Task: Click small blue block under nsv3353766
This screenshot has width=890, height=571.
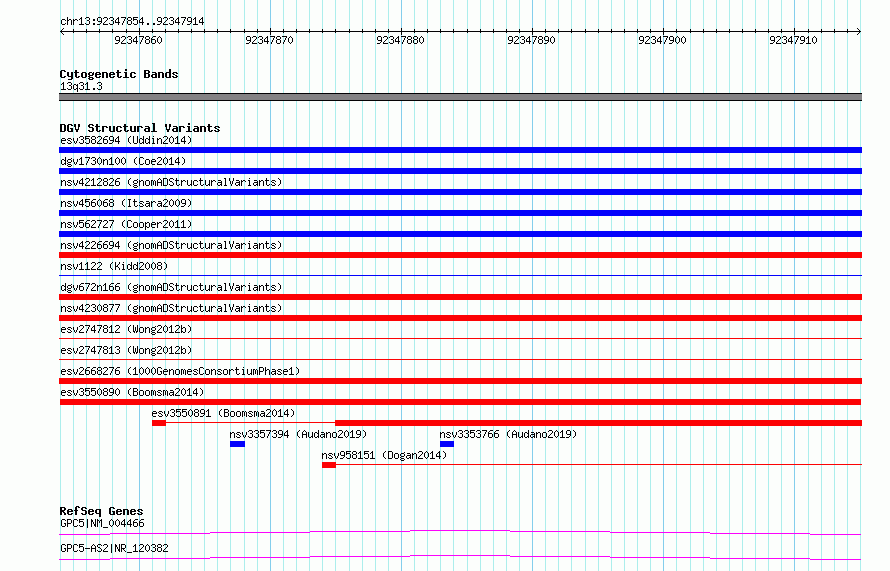Action: tap(447, 444)
